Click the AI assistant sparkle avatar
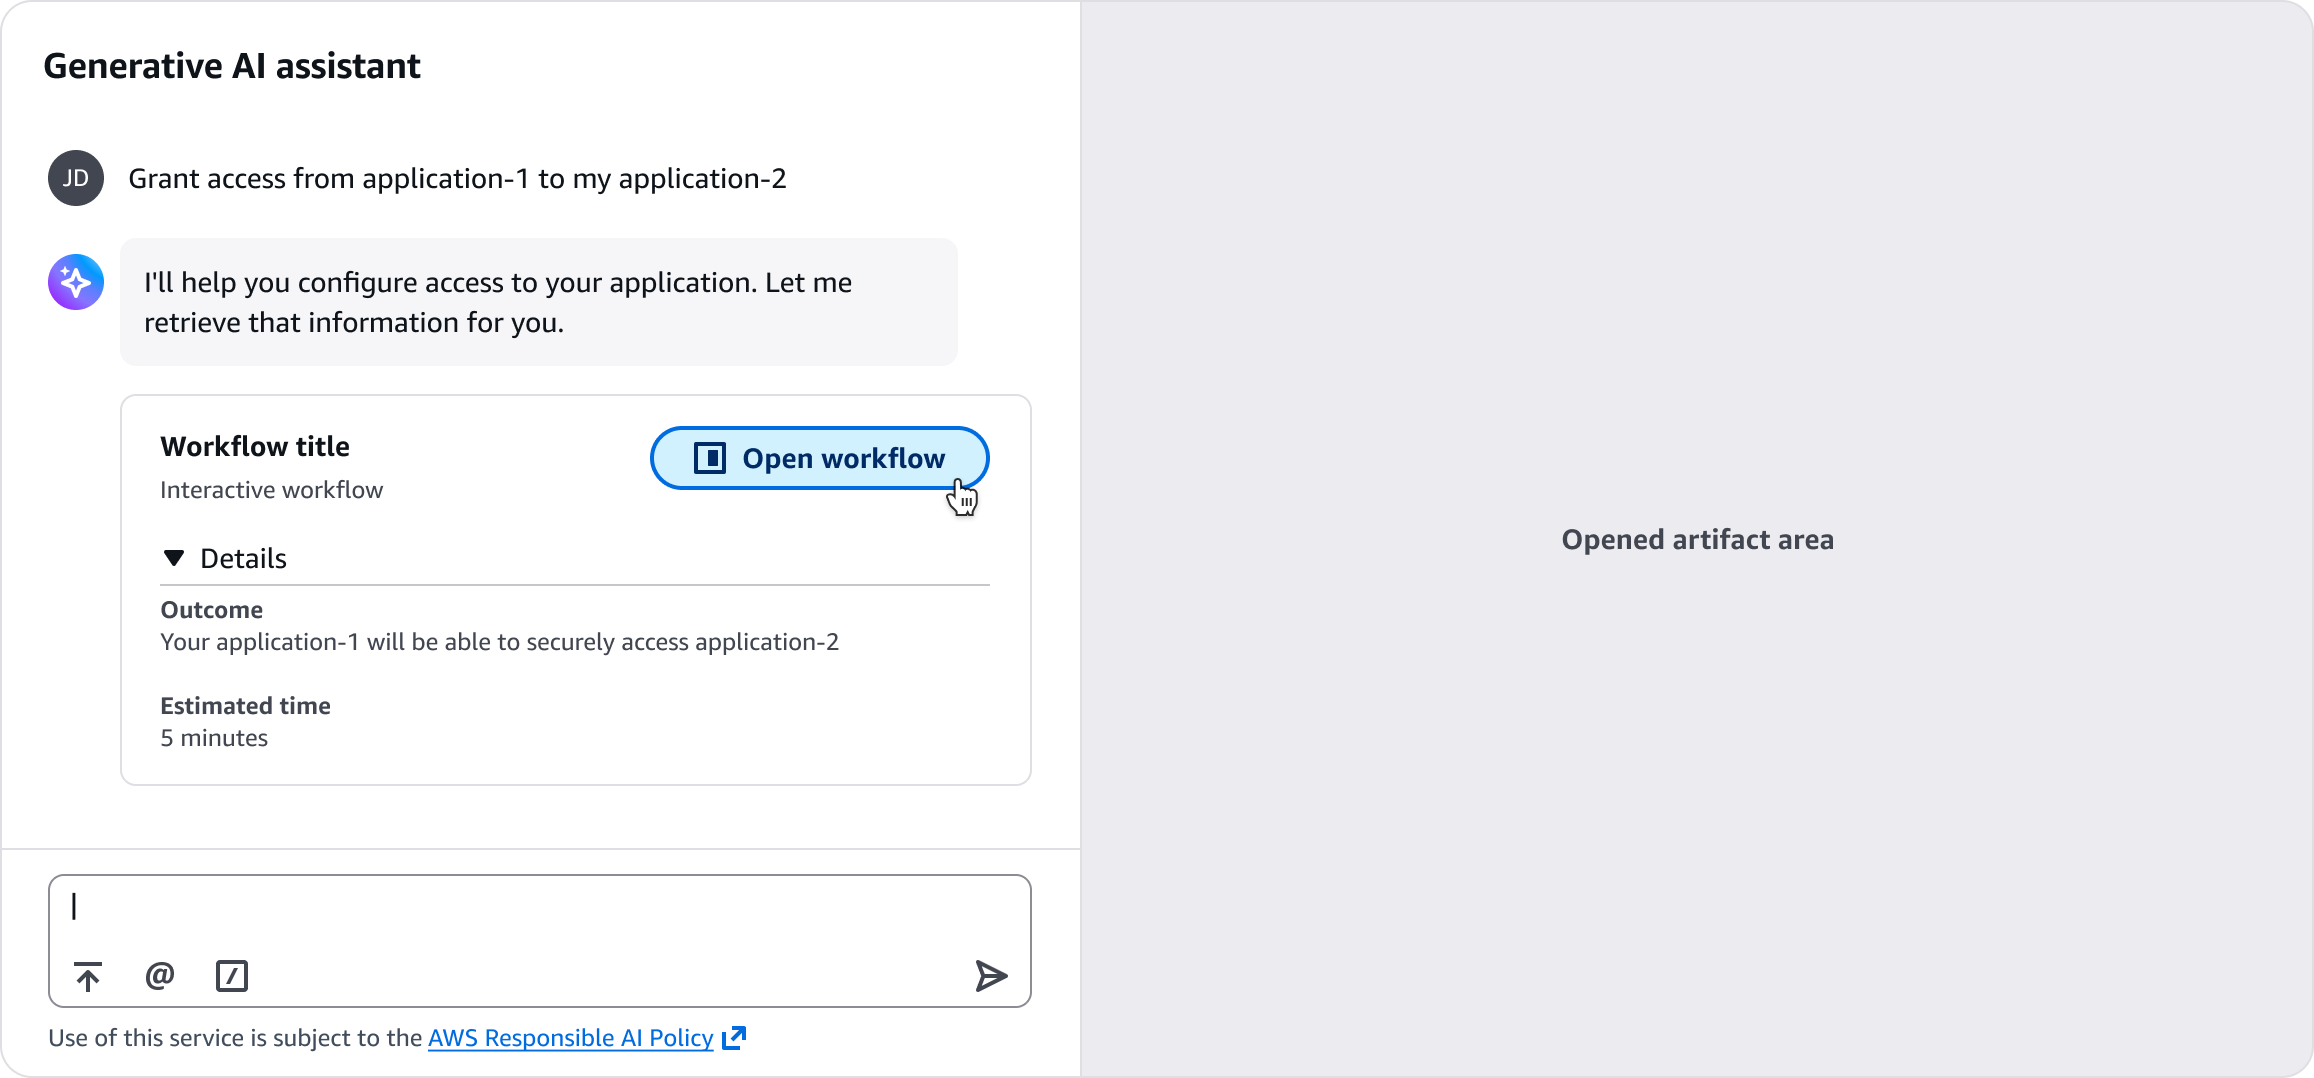Screen dimensions: 2314x1078 [x=76, y=282]
